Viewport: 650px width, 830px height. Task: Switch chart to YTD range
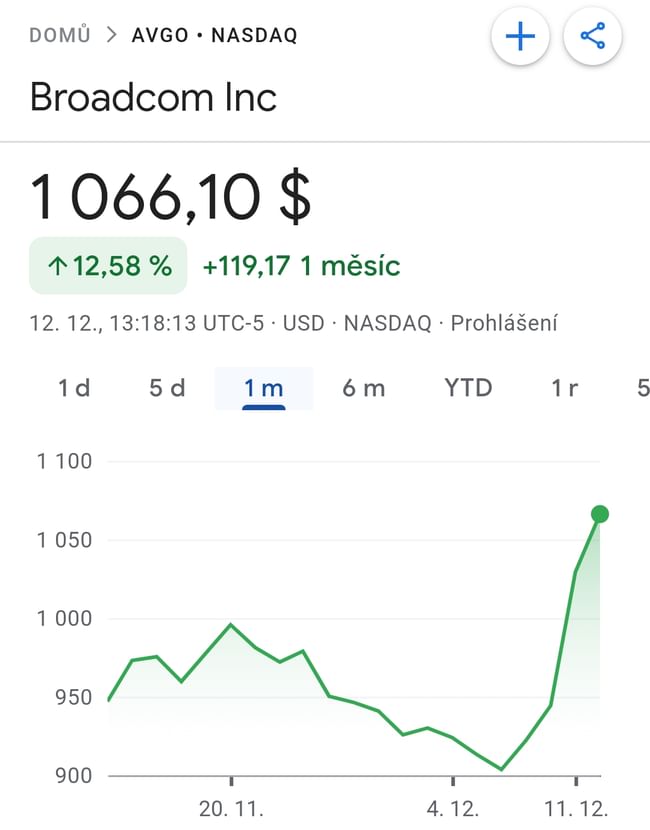(x=468, y=388)
